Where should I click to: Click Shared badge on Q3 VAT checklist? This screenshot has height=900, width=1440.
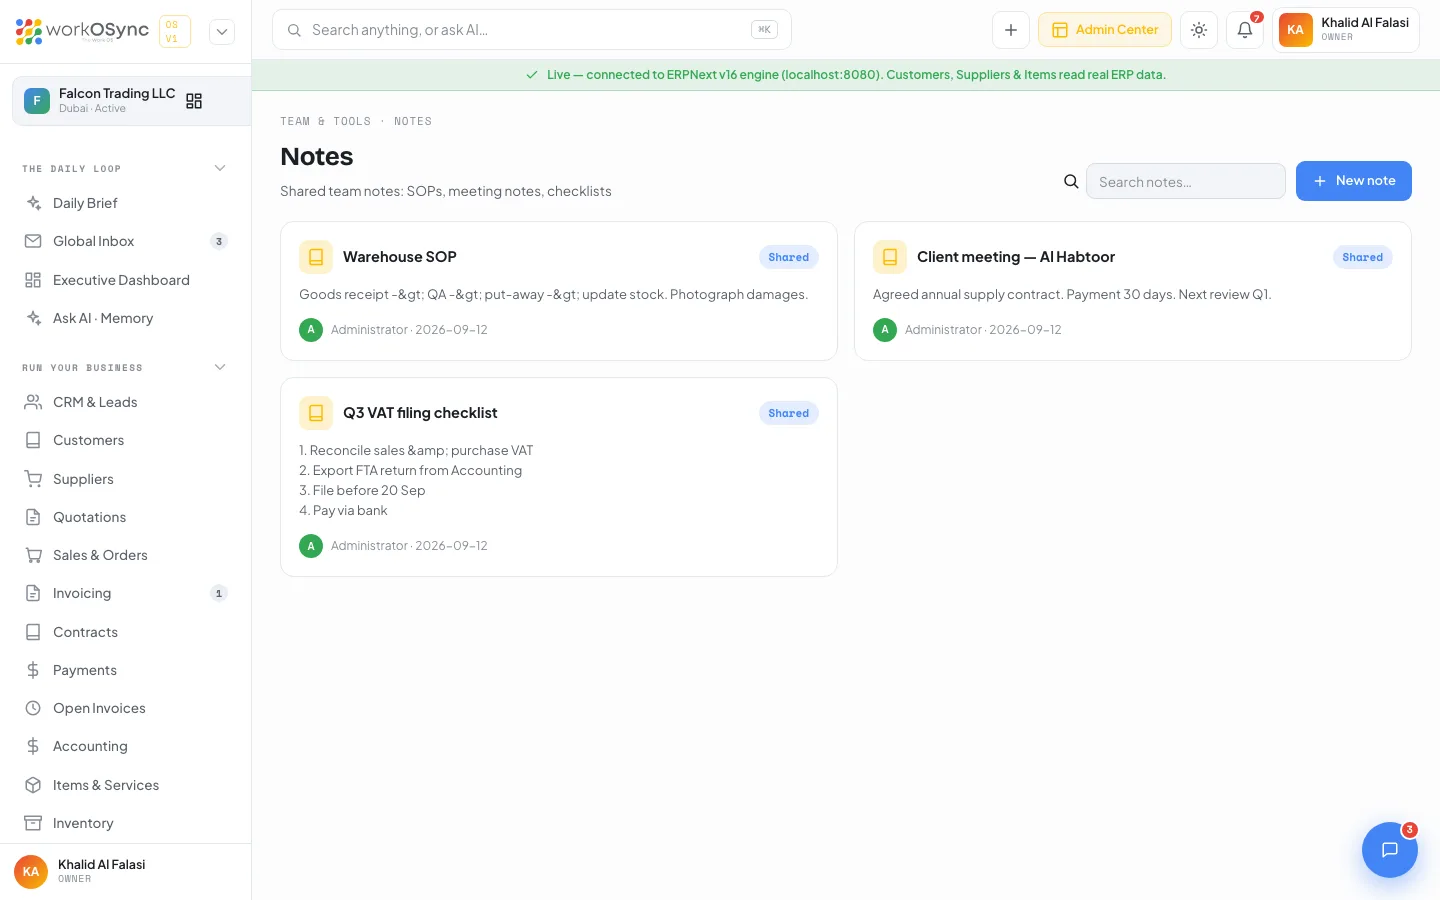tap(789, 413)
